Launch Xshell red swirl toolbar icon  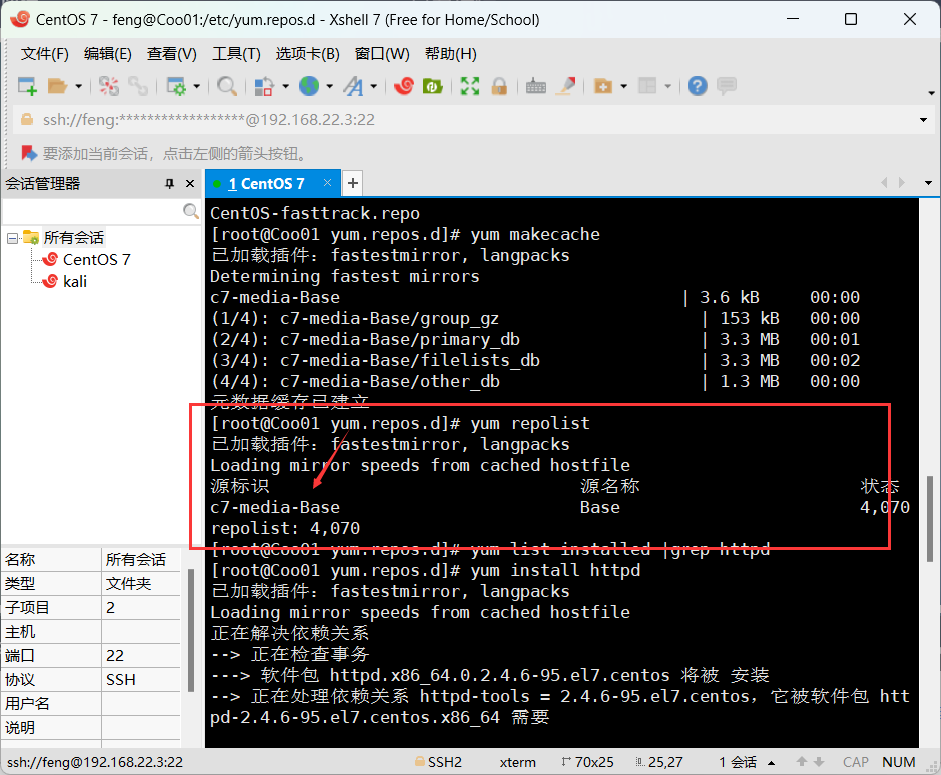(x=404, y=86)
